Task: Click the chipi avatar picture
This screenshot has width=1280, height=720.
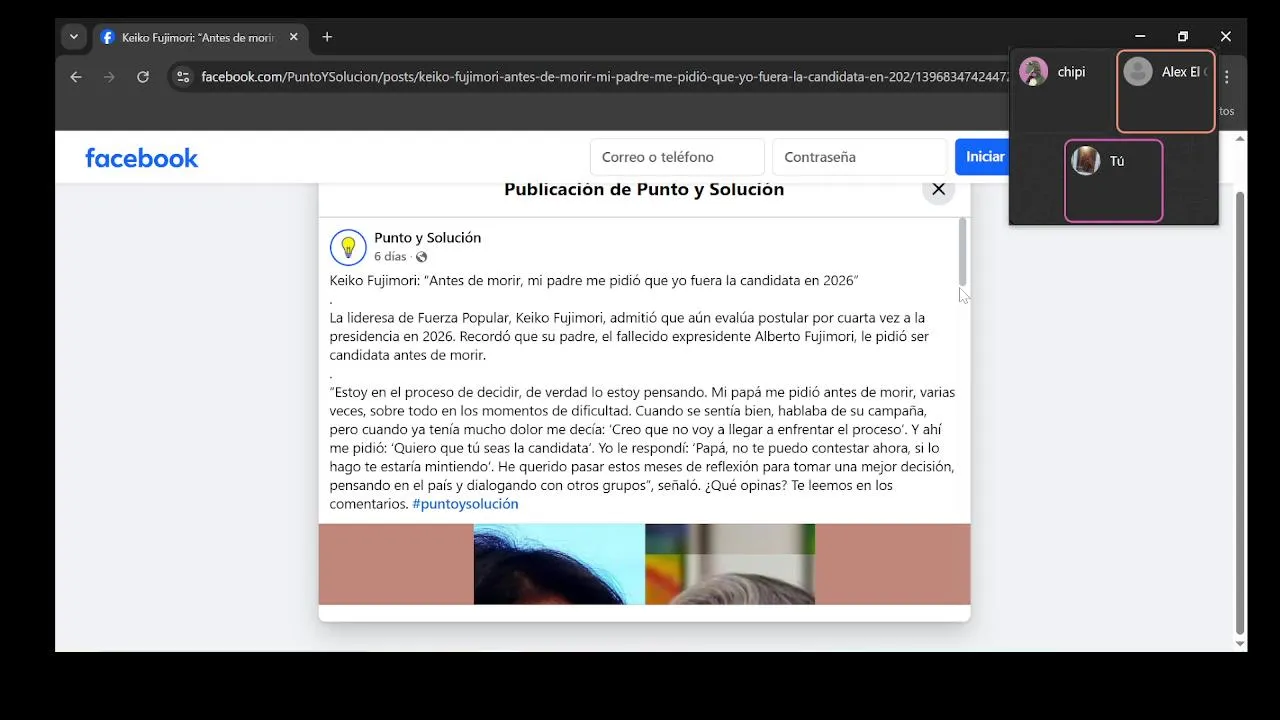Action: point(1033,72)
